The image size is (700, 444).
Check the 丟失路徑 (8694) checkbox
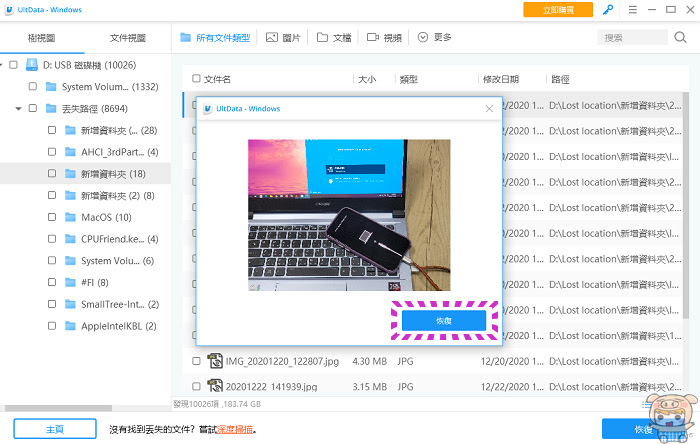(x=33, y=108)
